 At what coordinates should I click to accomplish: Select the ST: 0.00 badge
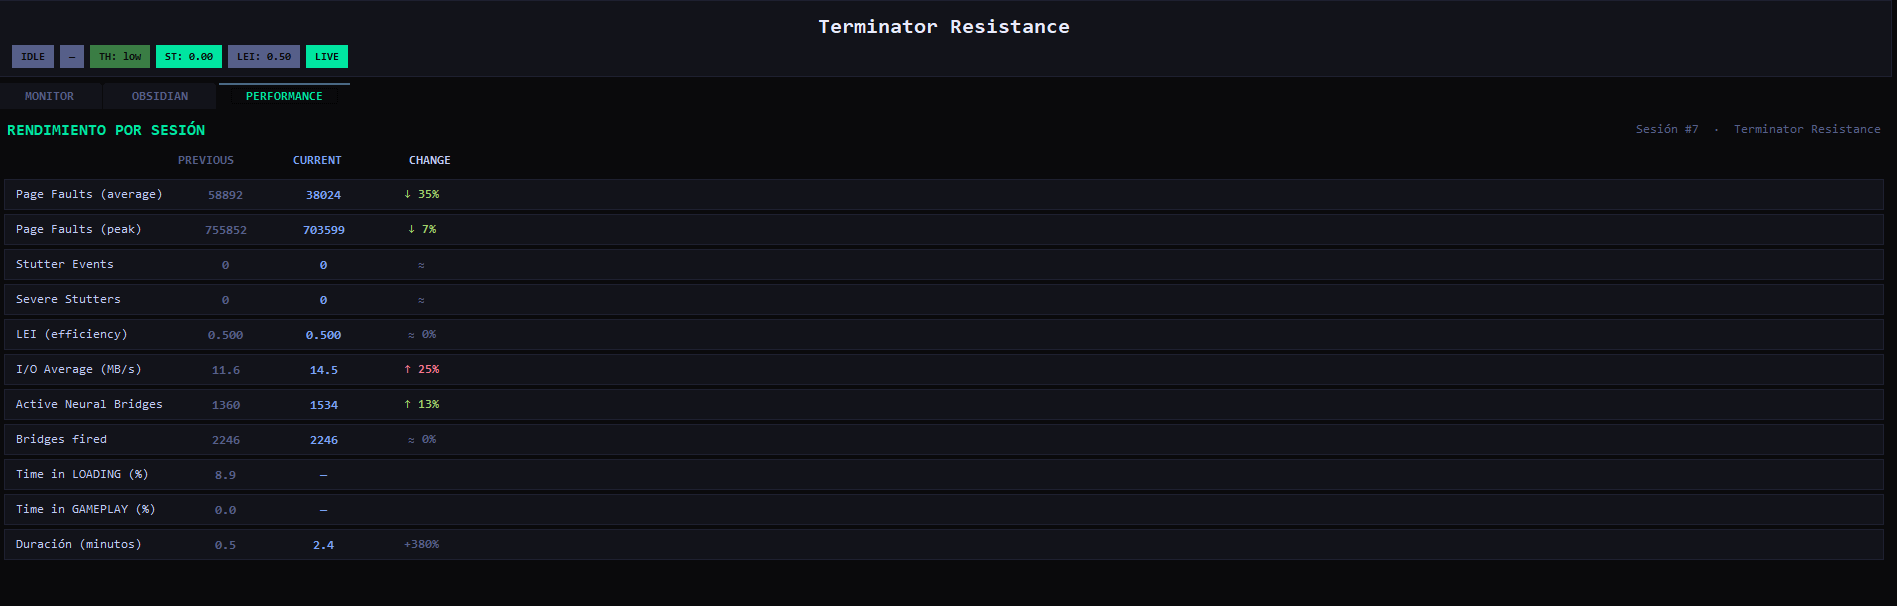[x=189, y=57]
